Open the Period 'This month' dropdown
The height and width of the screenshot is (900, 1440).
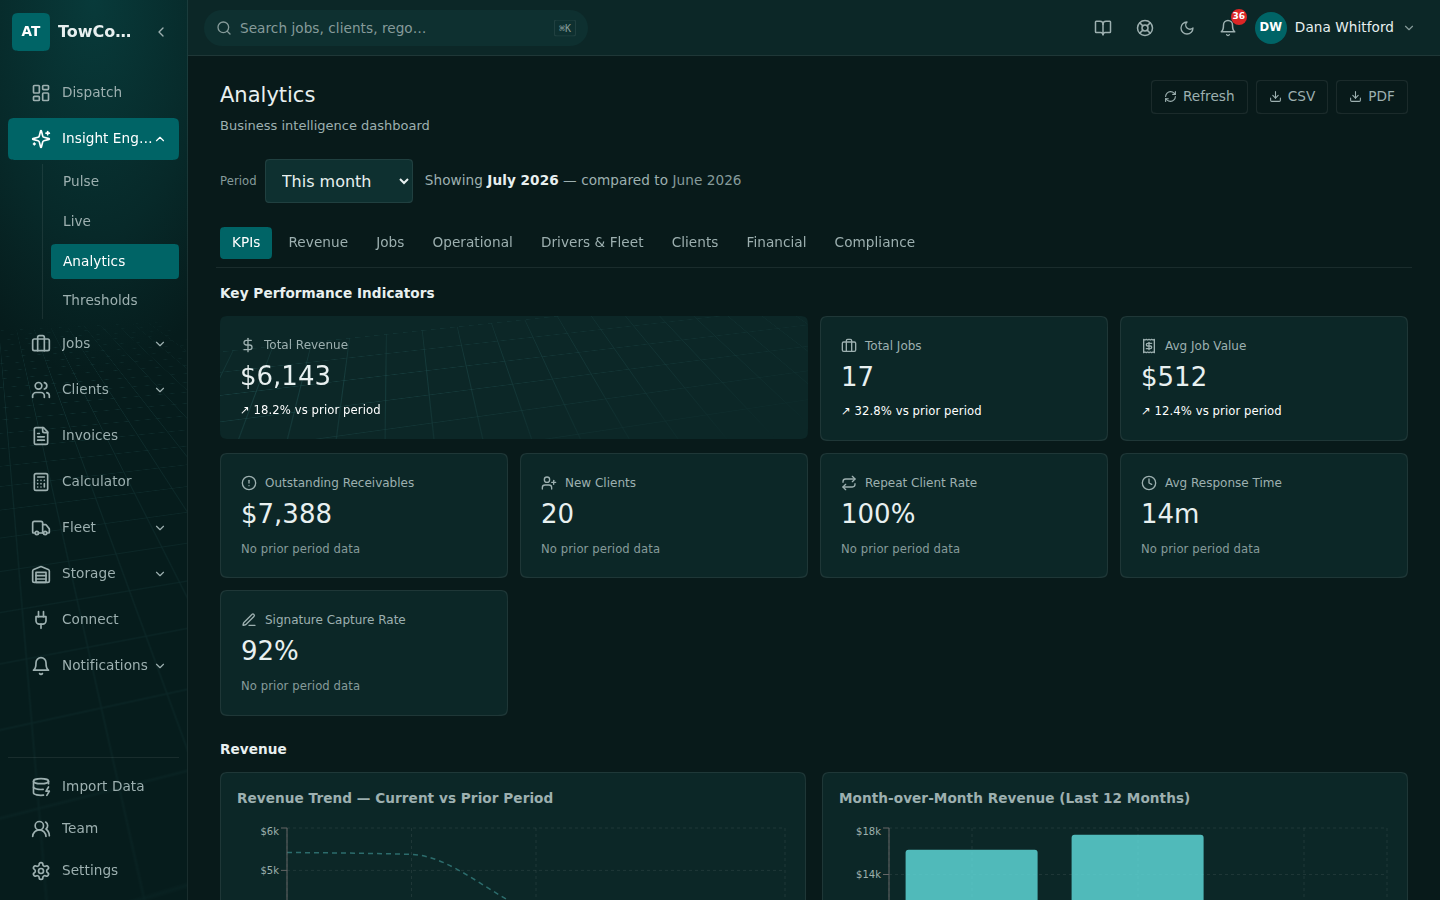coord(339,181)
